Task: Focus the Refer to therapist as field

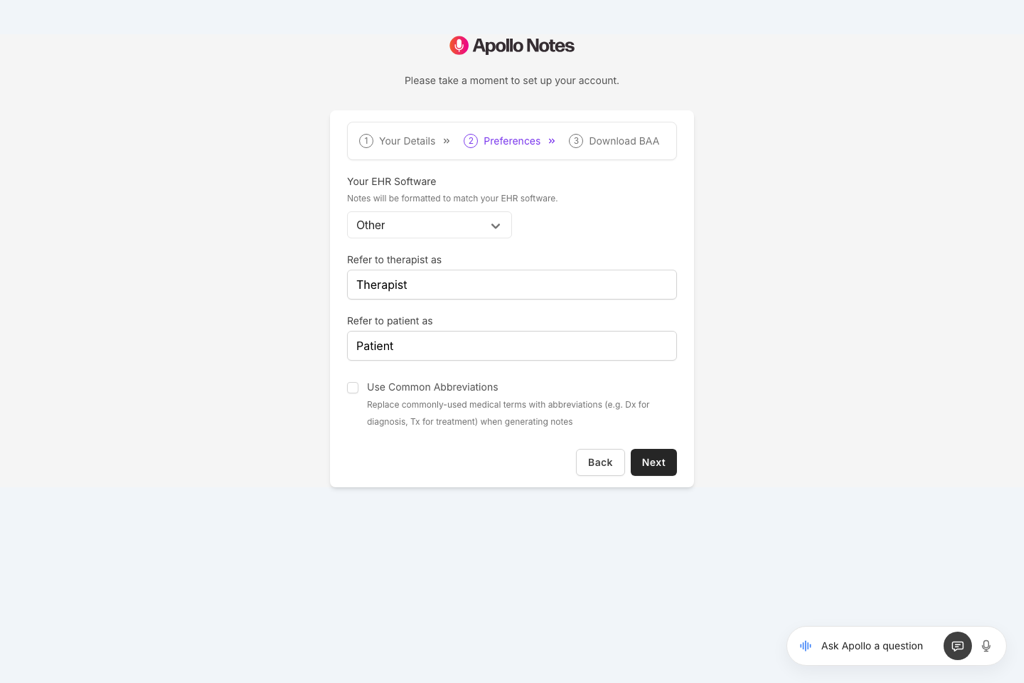Action: click(x=512, y=285)
